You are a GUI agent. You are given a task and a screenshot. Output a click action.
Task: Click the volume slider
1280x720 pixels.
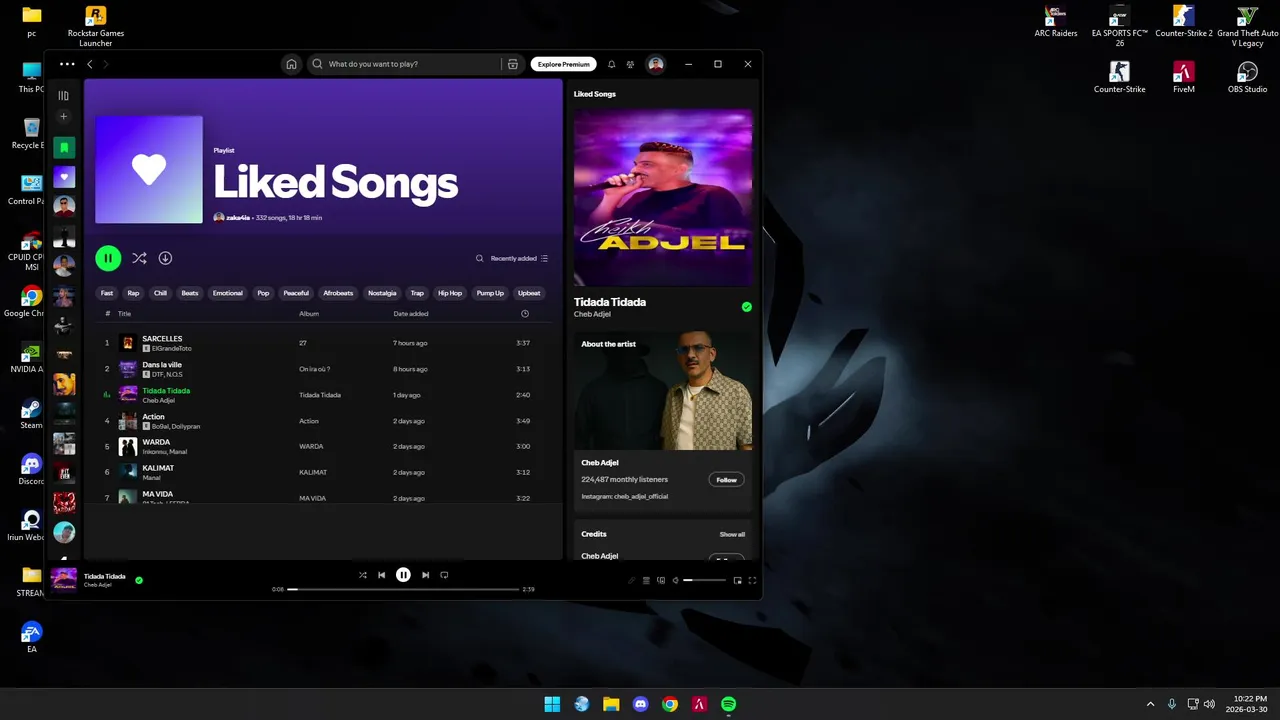(x=704, y=580)
